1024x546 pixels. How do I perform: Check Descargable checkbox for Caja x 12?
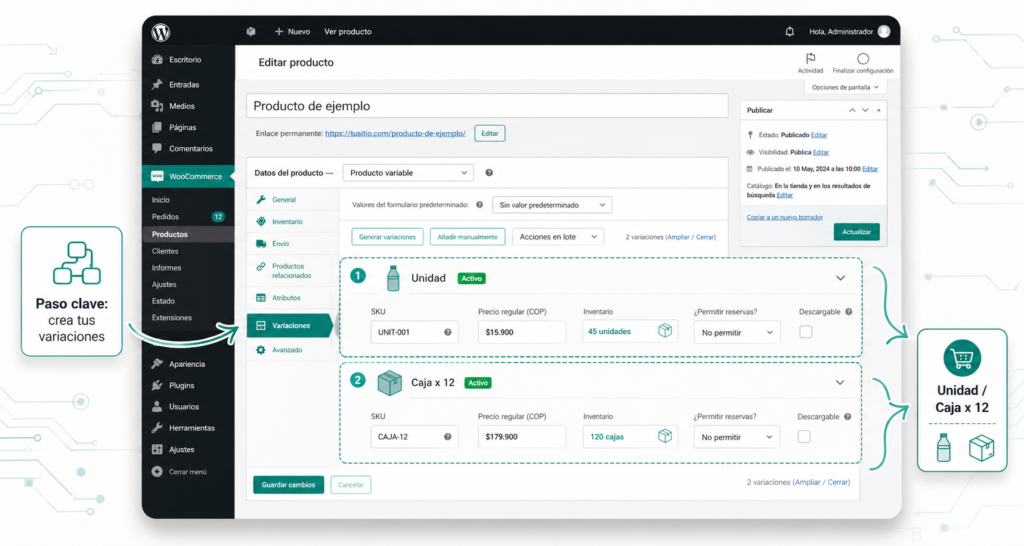coord(805,436)
